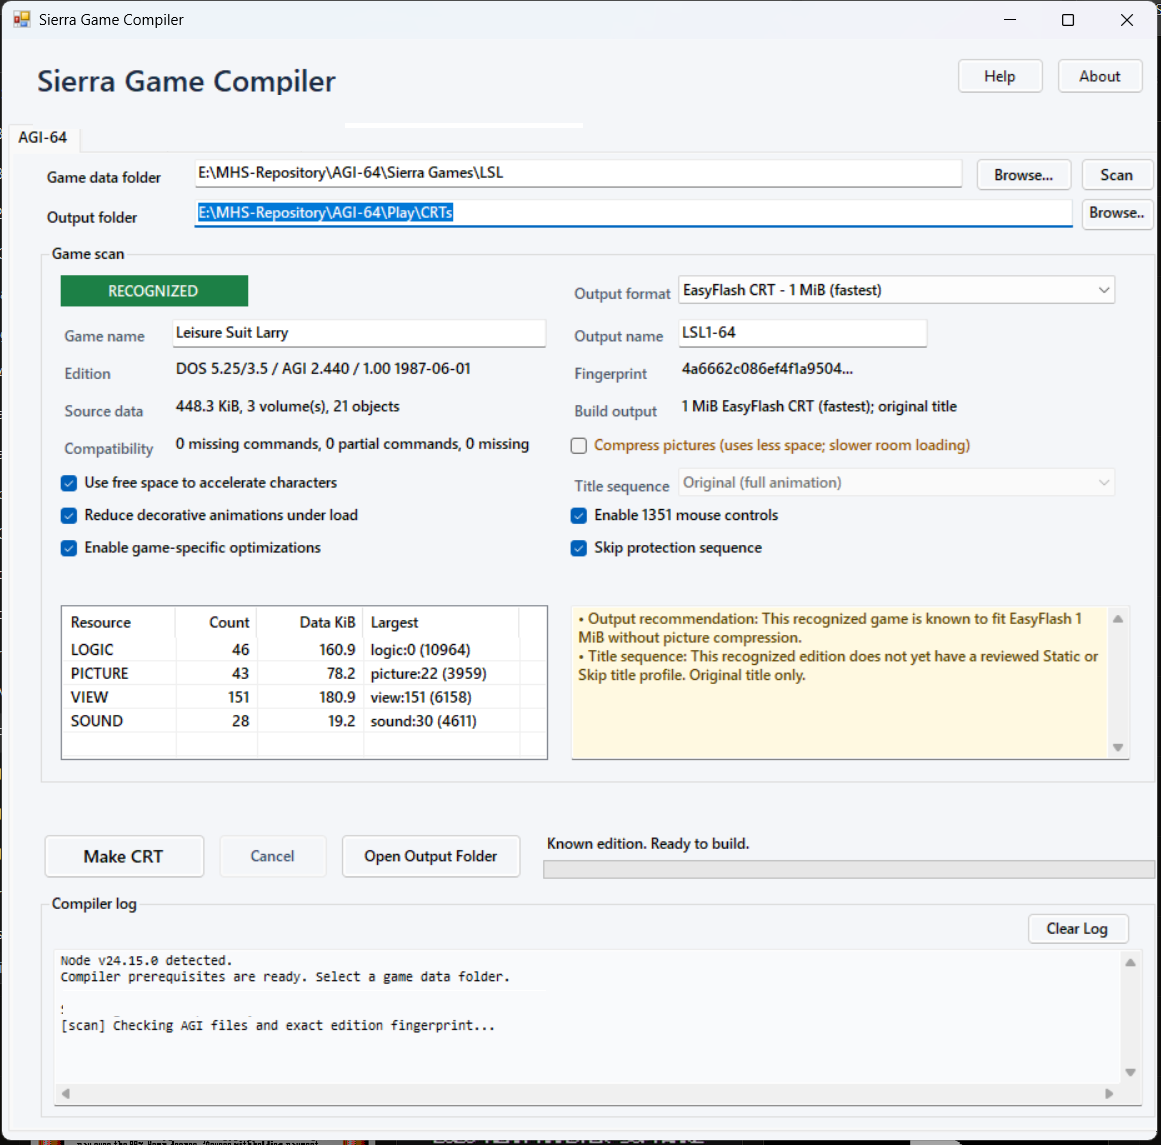Select the PICTURE resource row
Screen dimensions: 1161x1145
point(304,674)
